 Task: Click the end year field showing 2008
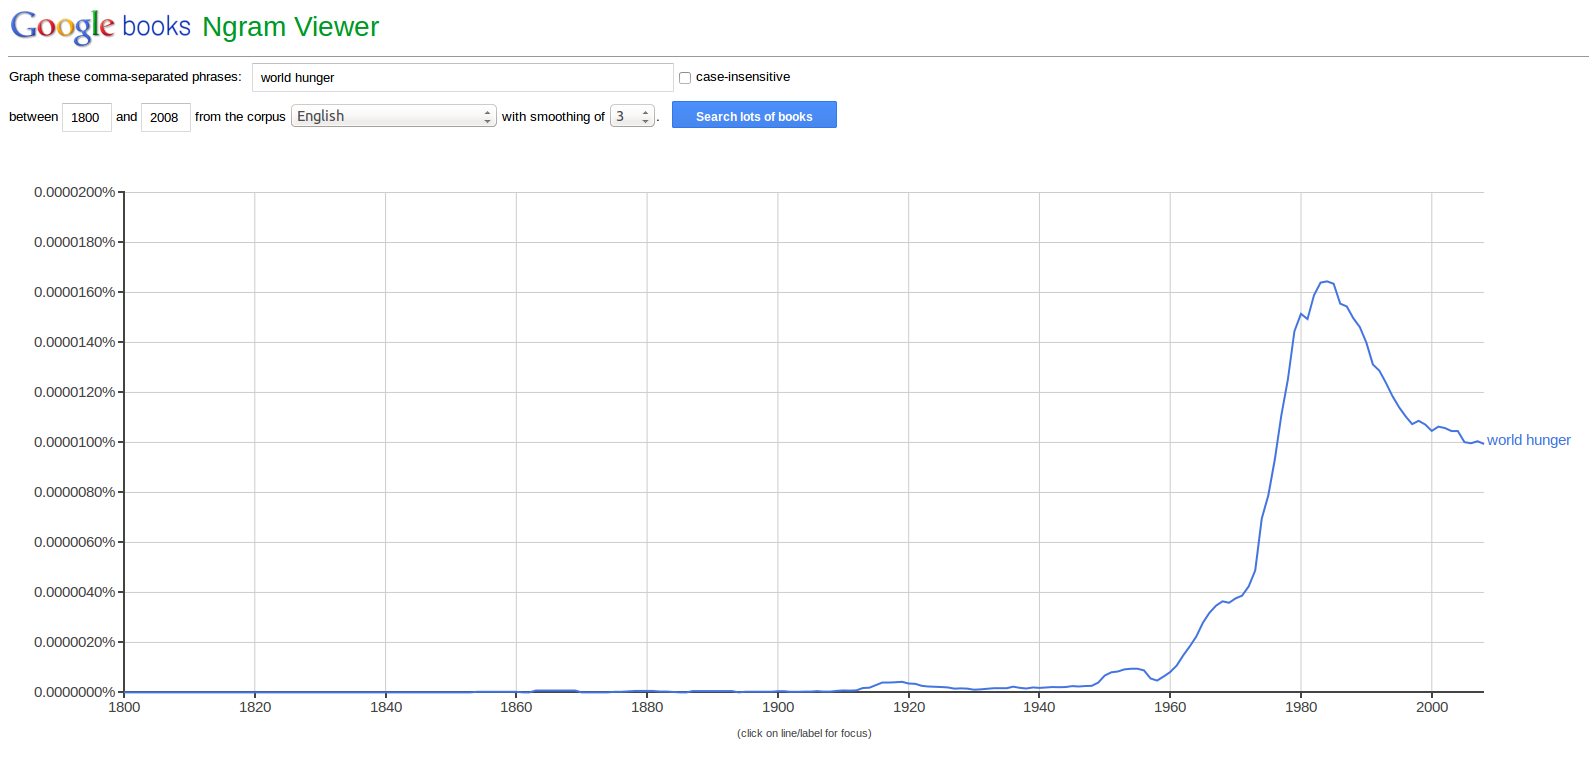(x=165, y=117)
